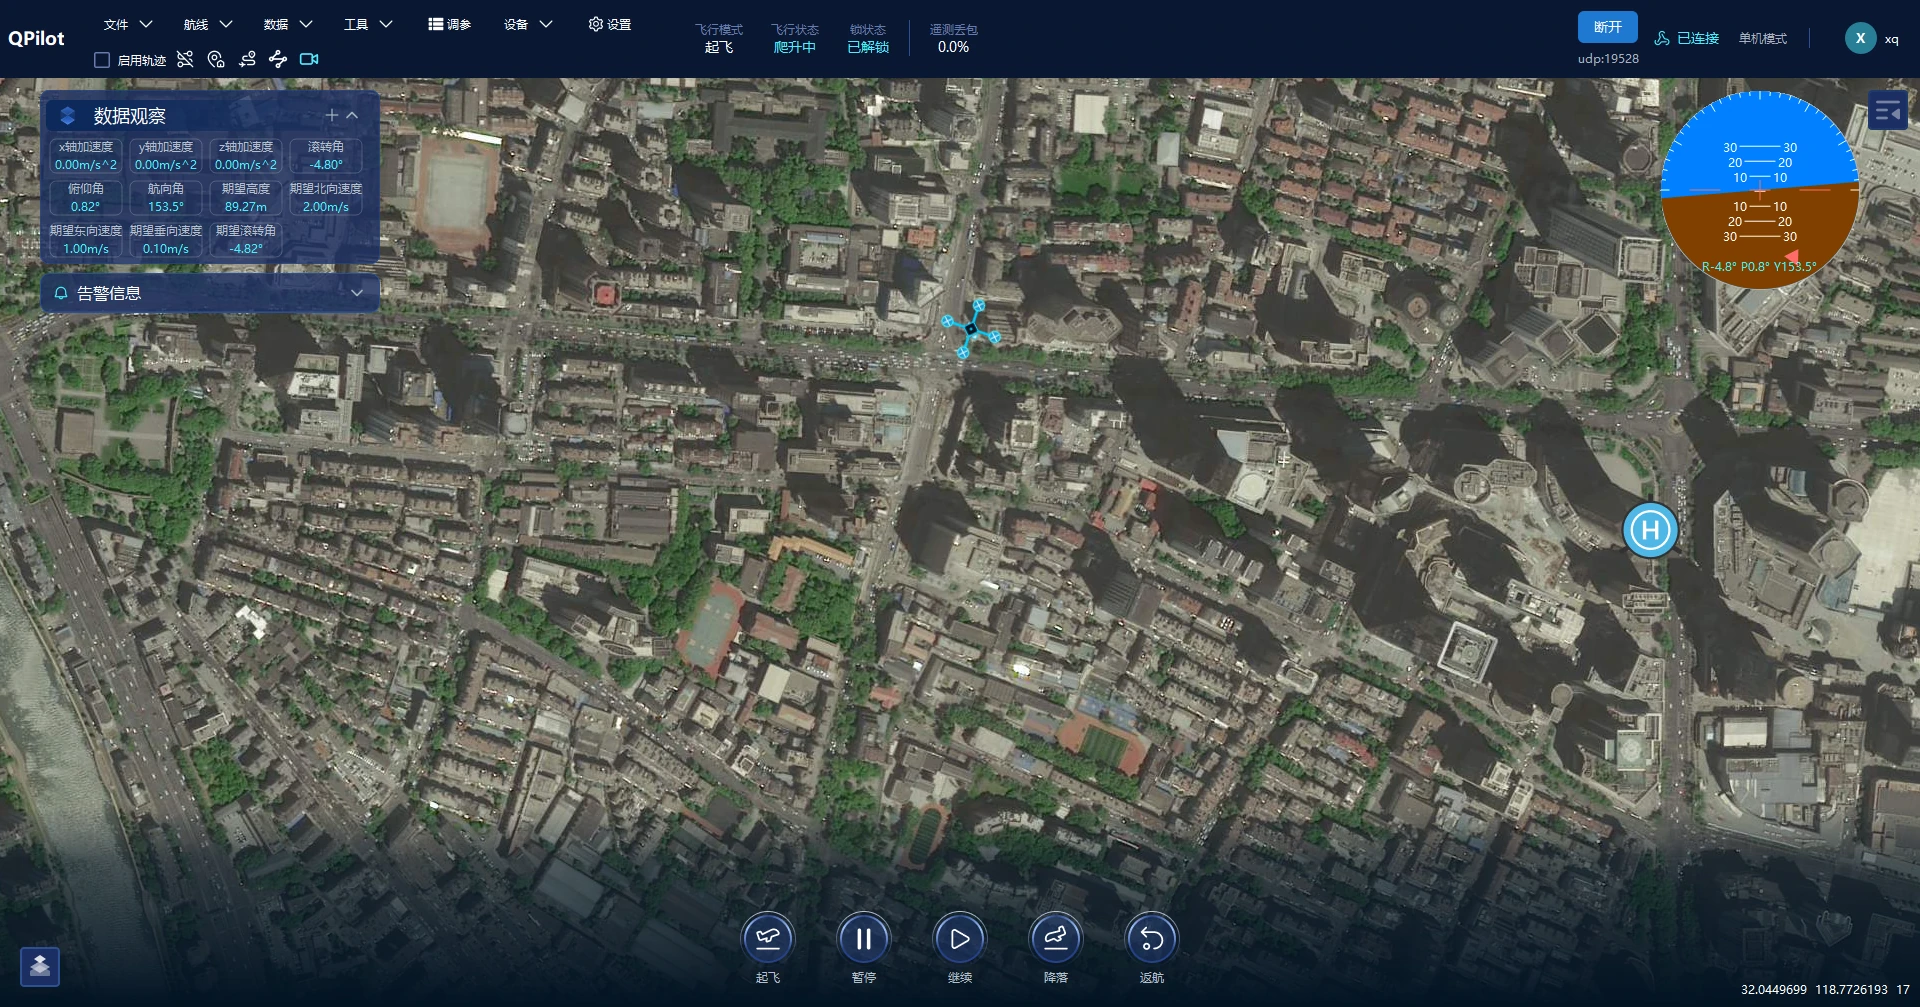The width and height of the screenshot is (1920, 1007).
Task: Click the clear trajectory icon beside 启用轨迹
Action: [185, 59]
